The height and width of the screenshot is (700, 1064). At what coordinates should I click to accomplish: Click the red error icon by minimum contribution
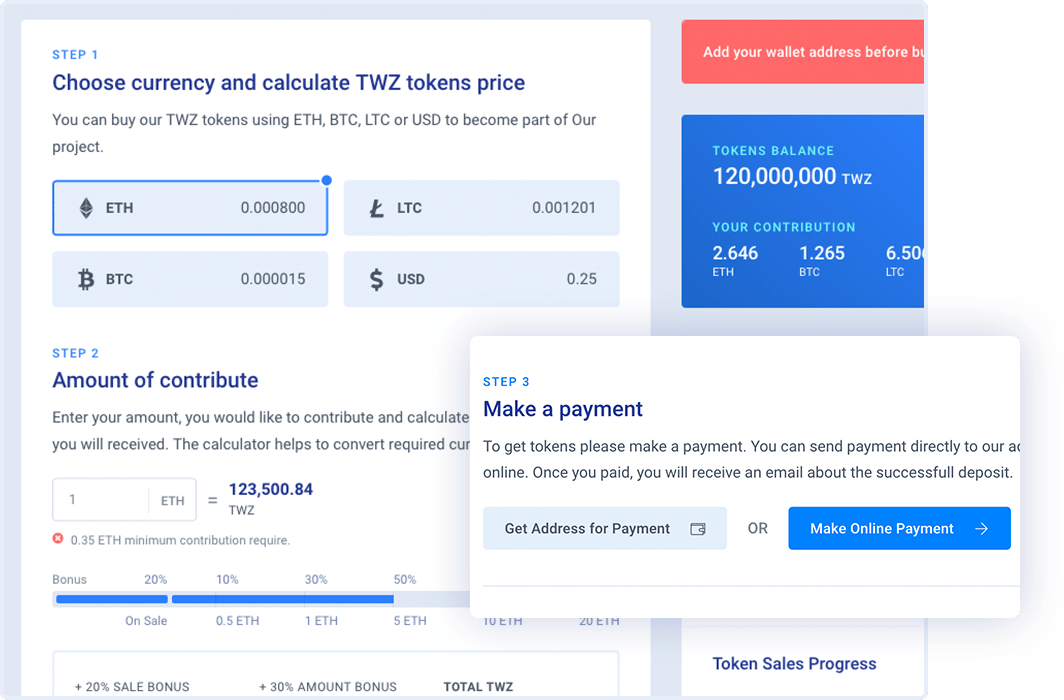(x=58, y=539)
